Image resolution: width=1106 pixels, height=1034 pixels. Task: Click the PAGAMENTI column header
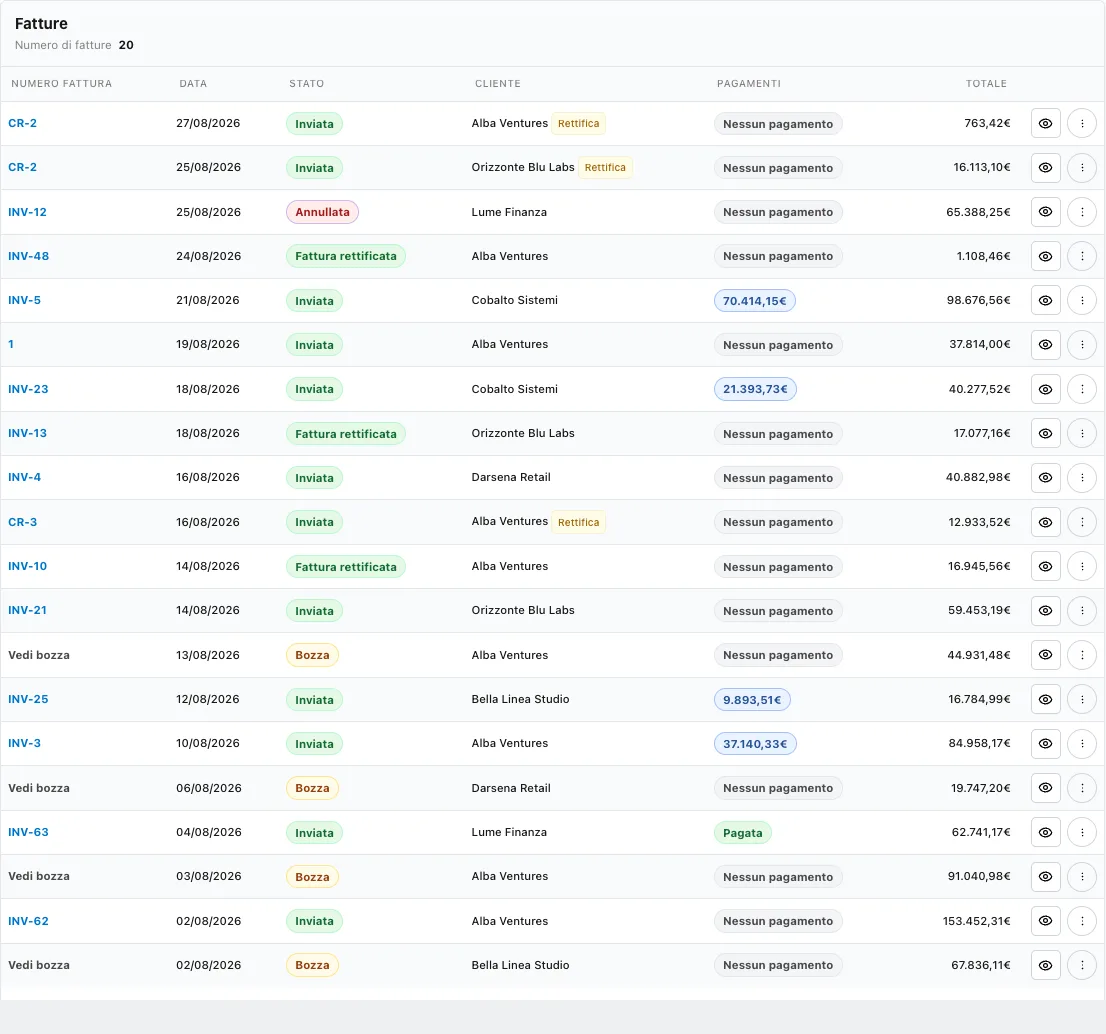(749, 83)
